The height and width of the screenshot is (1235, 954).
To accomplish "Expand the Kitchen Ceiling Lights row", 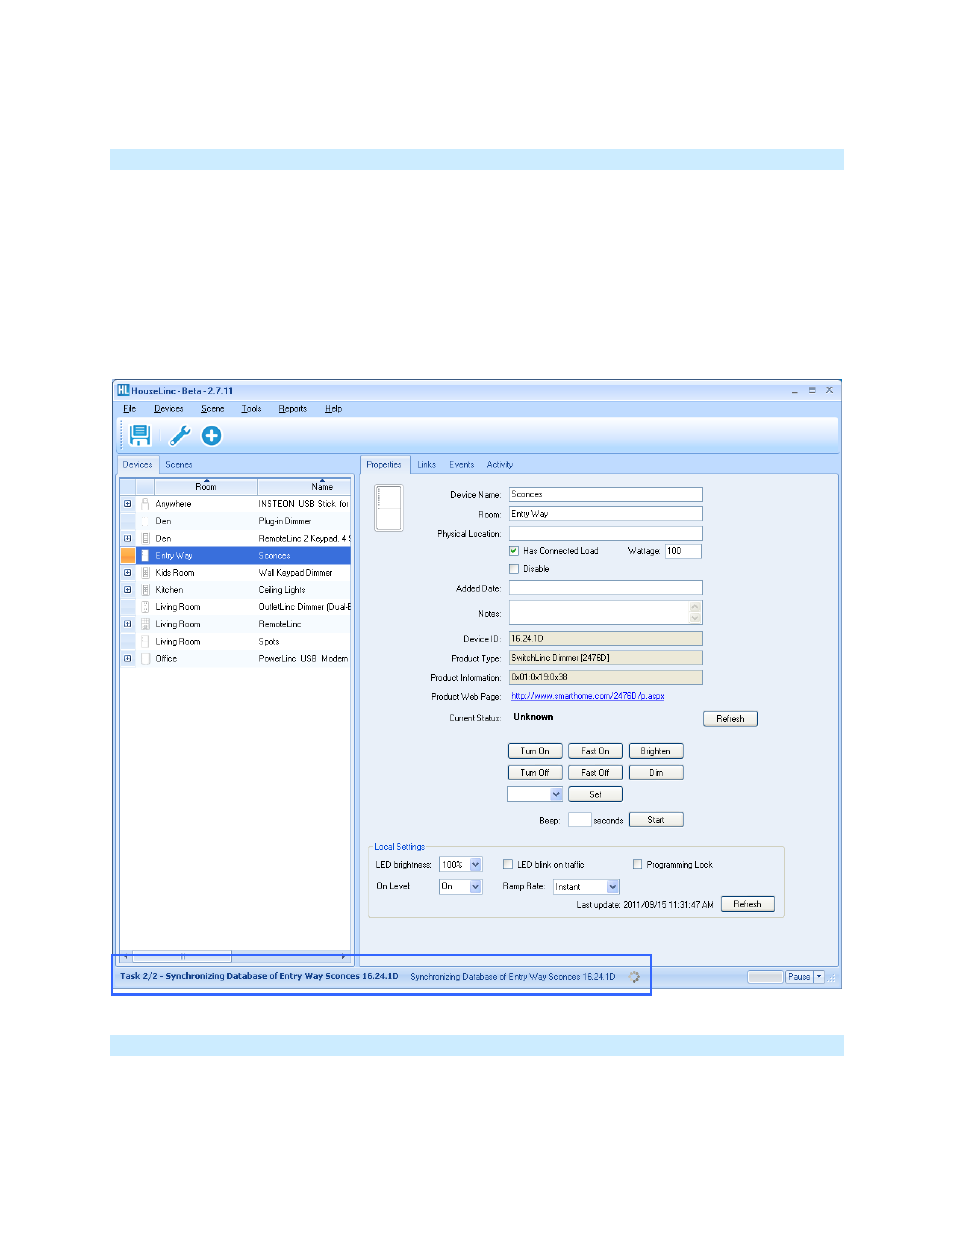I will tap(127, 590).
